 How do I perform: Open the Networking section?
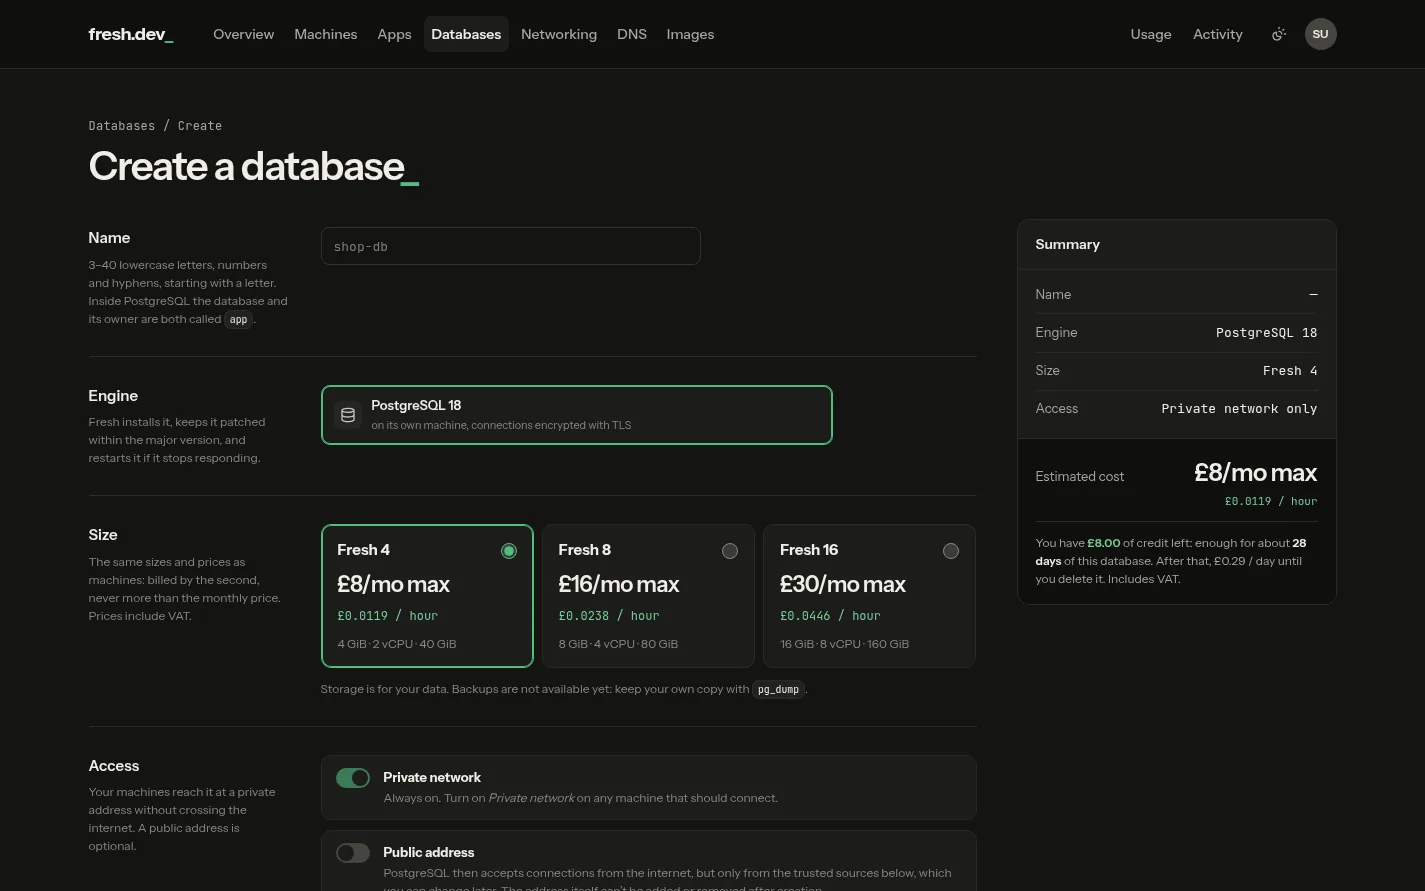(559, 34)
